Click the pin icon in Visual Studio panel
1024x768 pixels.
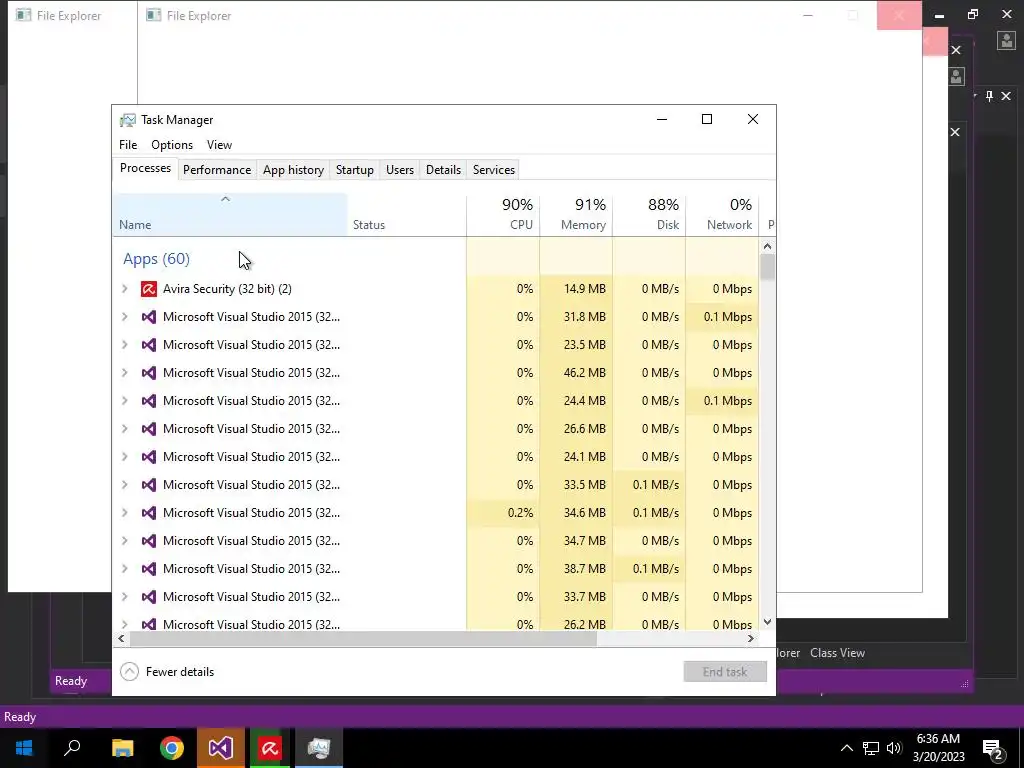pos(989,97)
